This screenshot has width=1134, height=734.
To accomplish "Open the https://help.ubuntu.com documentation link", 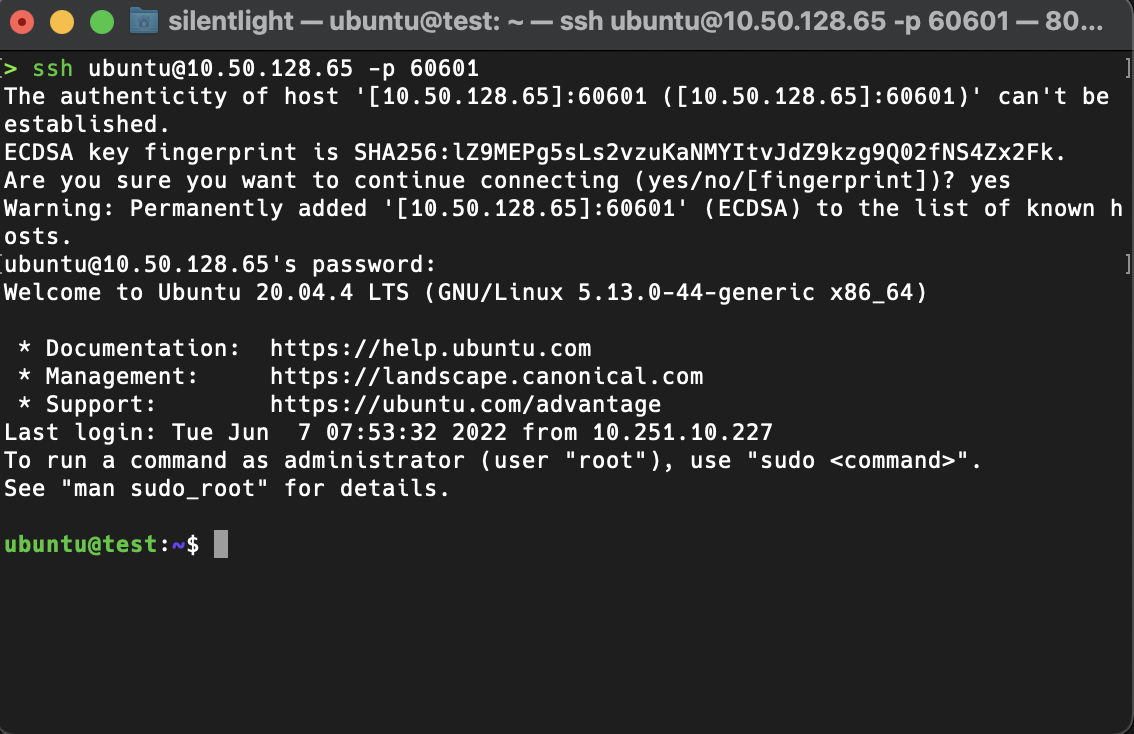I will pyautogui.click(x=430, y=348).
